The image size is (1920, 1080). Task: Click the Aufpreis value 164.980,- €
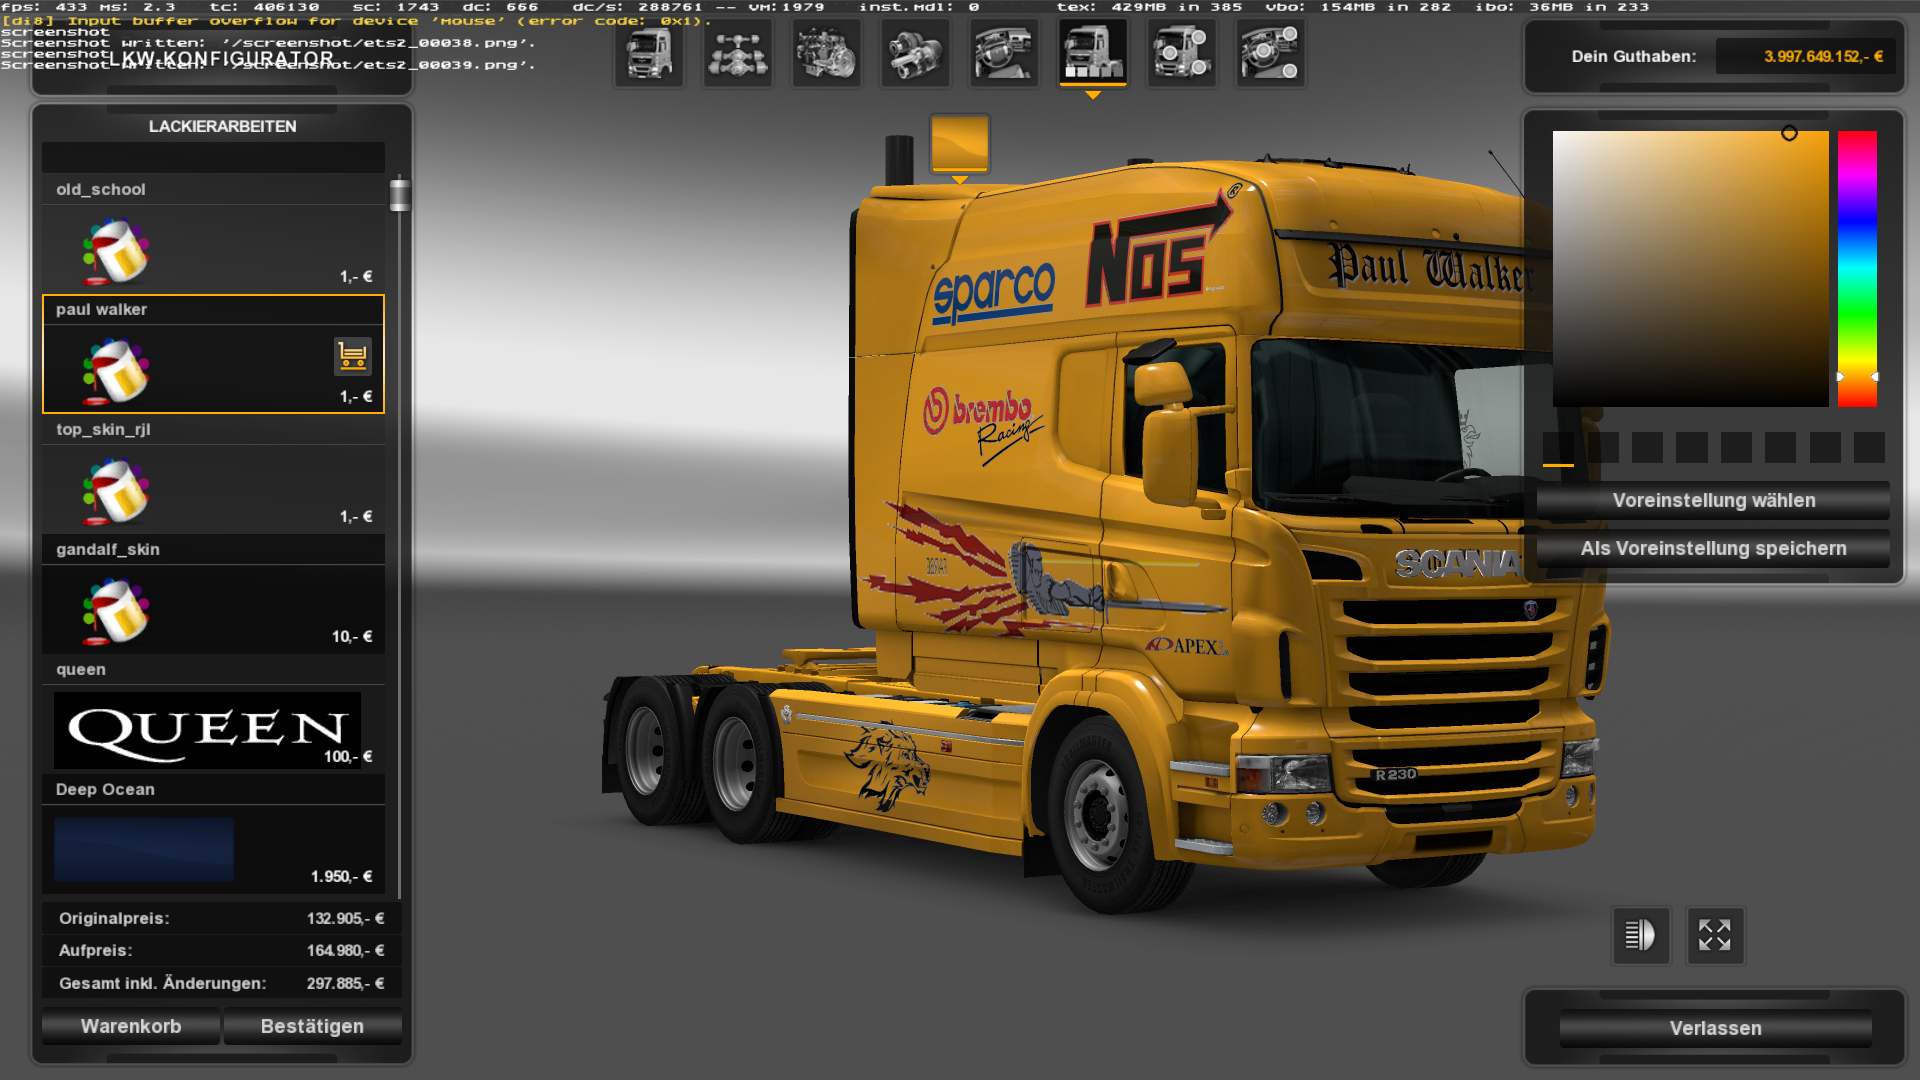coord(345,951)
